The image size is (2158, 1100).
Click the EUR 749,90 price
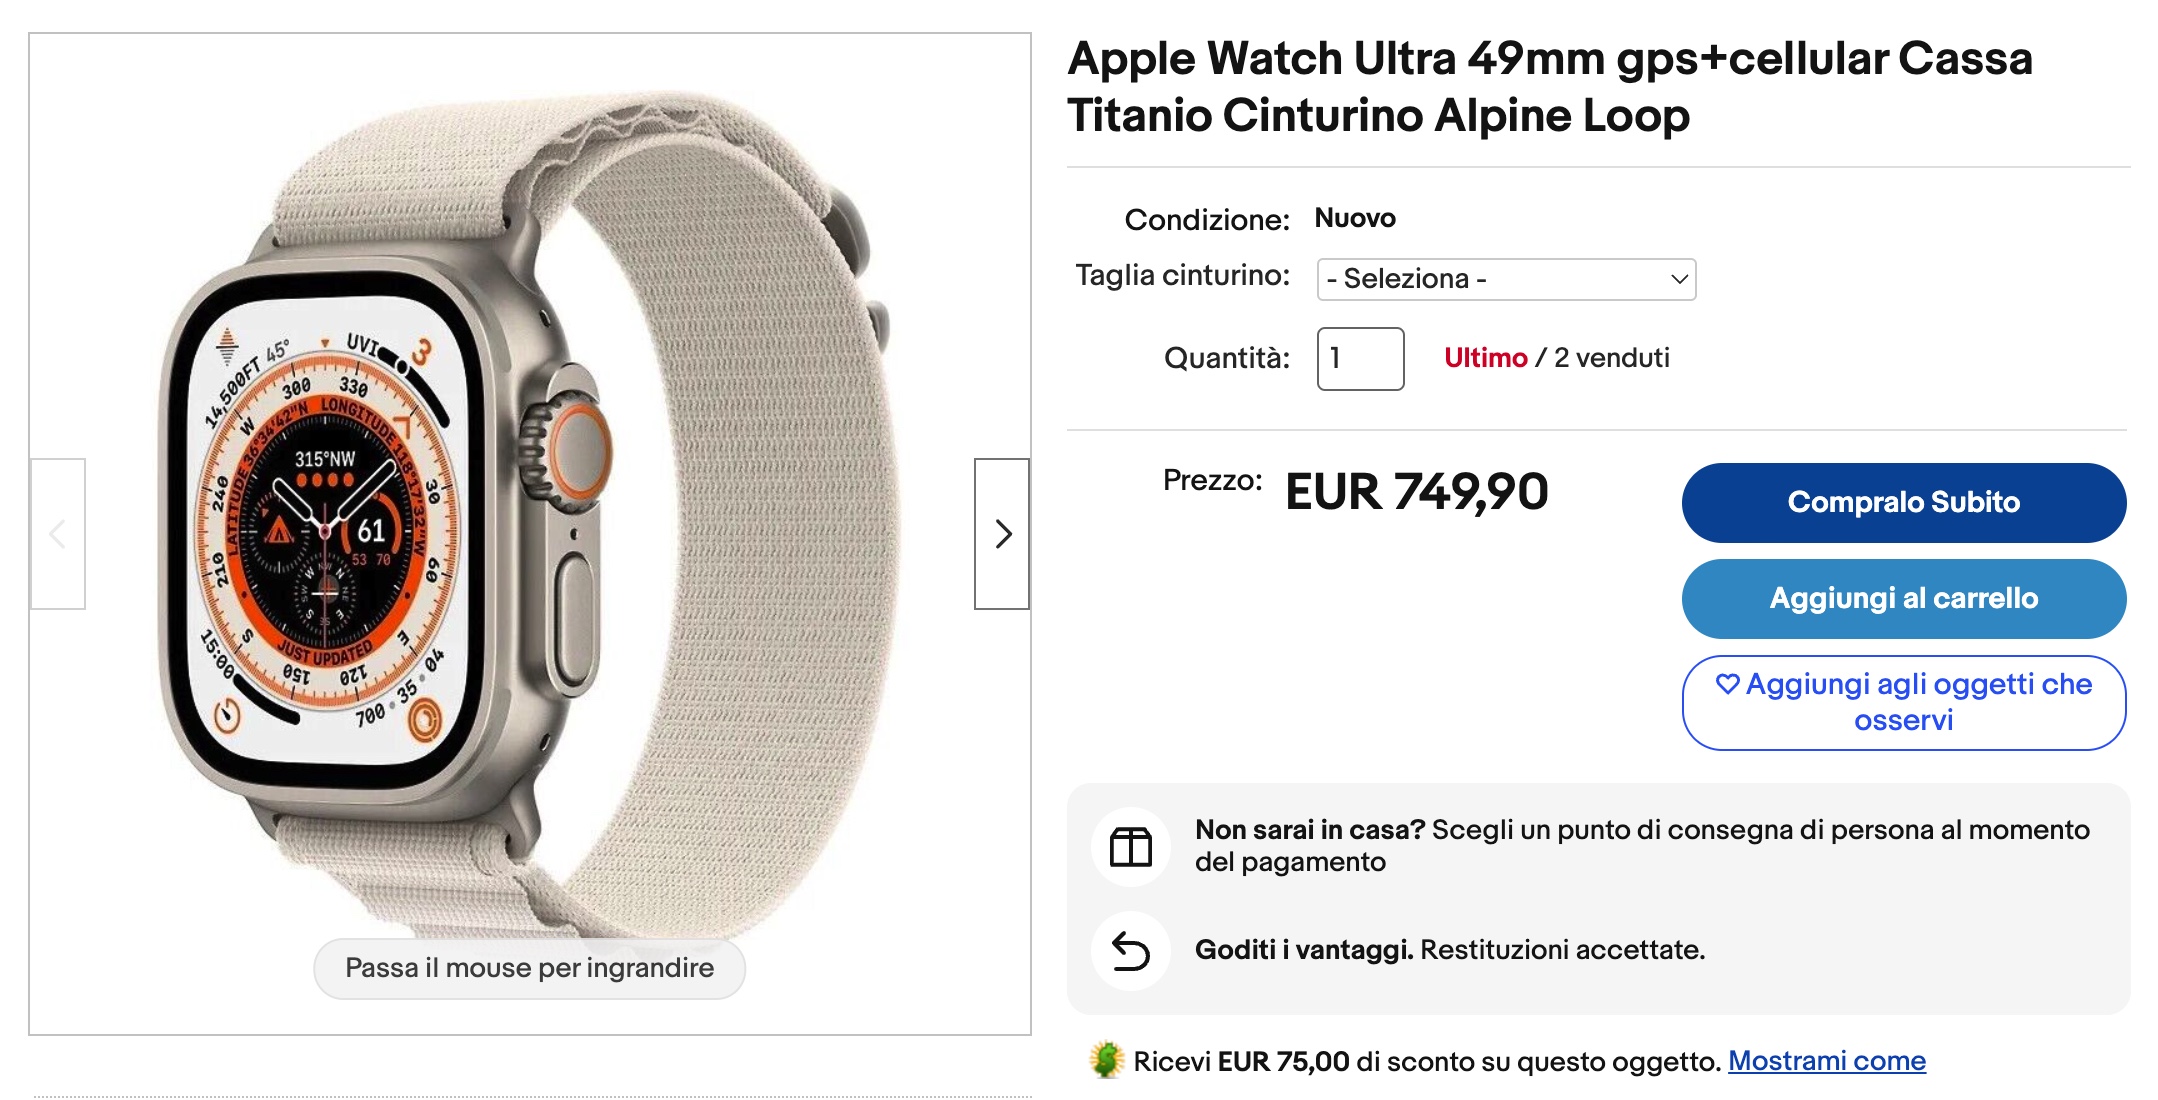(x=1416, y=492)
